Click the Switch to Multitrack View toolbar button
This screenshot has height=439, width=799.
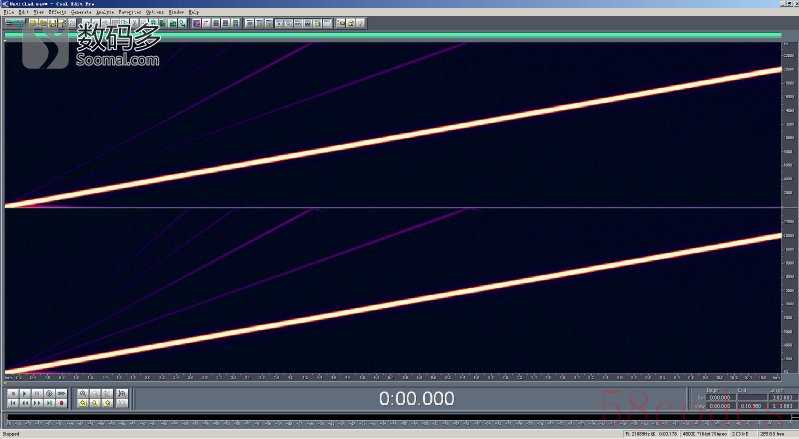(x=14, y=23)
